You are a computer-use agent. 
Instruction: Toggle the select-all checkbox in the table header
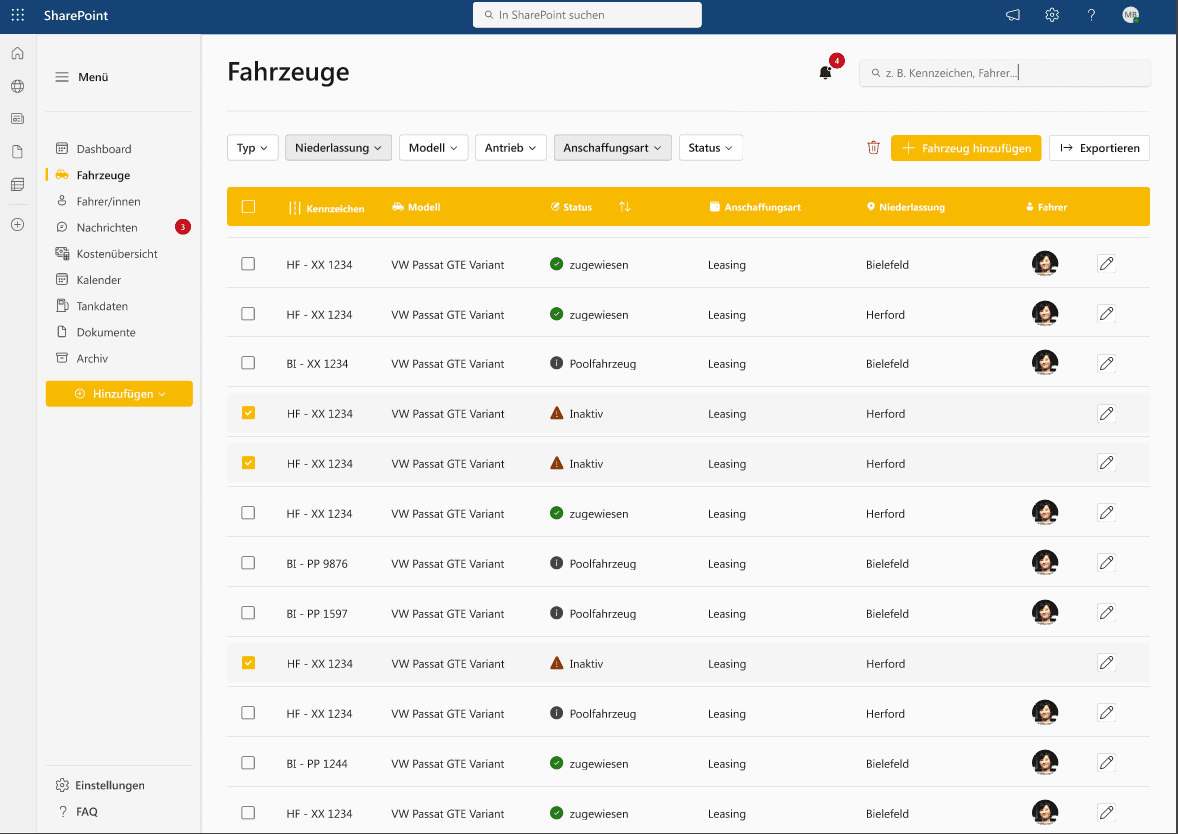248,207
